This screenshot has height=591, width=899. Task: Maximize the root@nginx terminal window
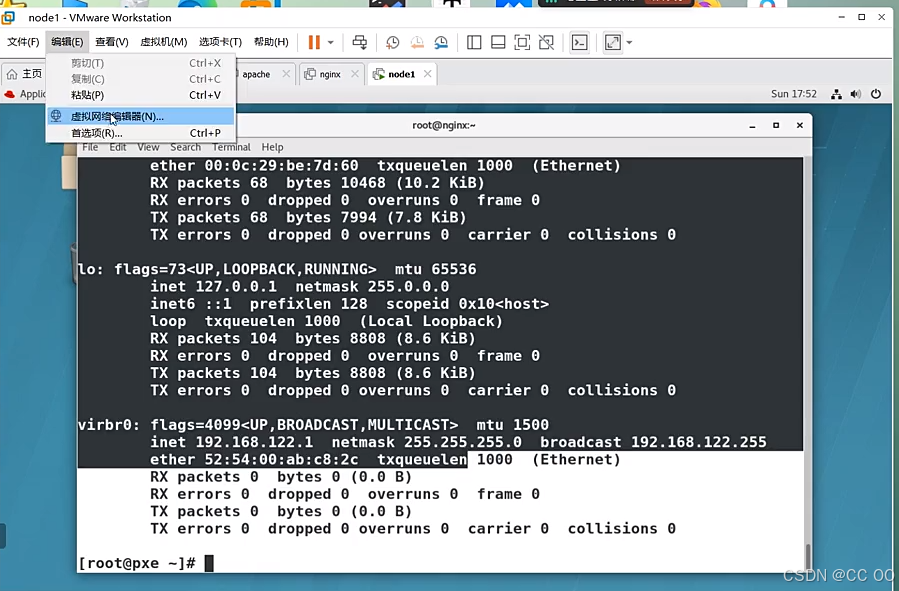(x=776, y=126)
